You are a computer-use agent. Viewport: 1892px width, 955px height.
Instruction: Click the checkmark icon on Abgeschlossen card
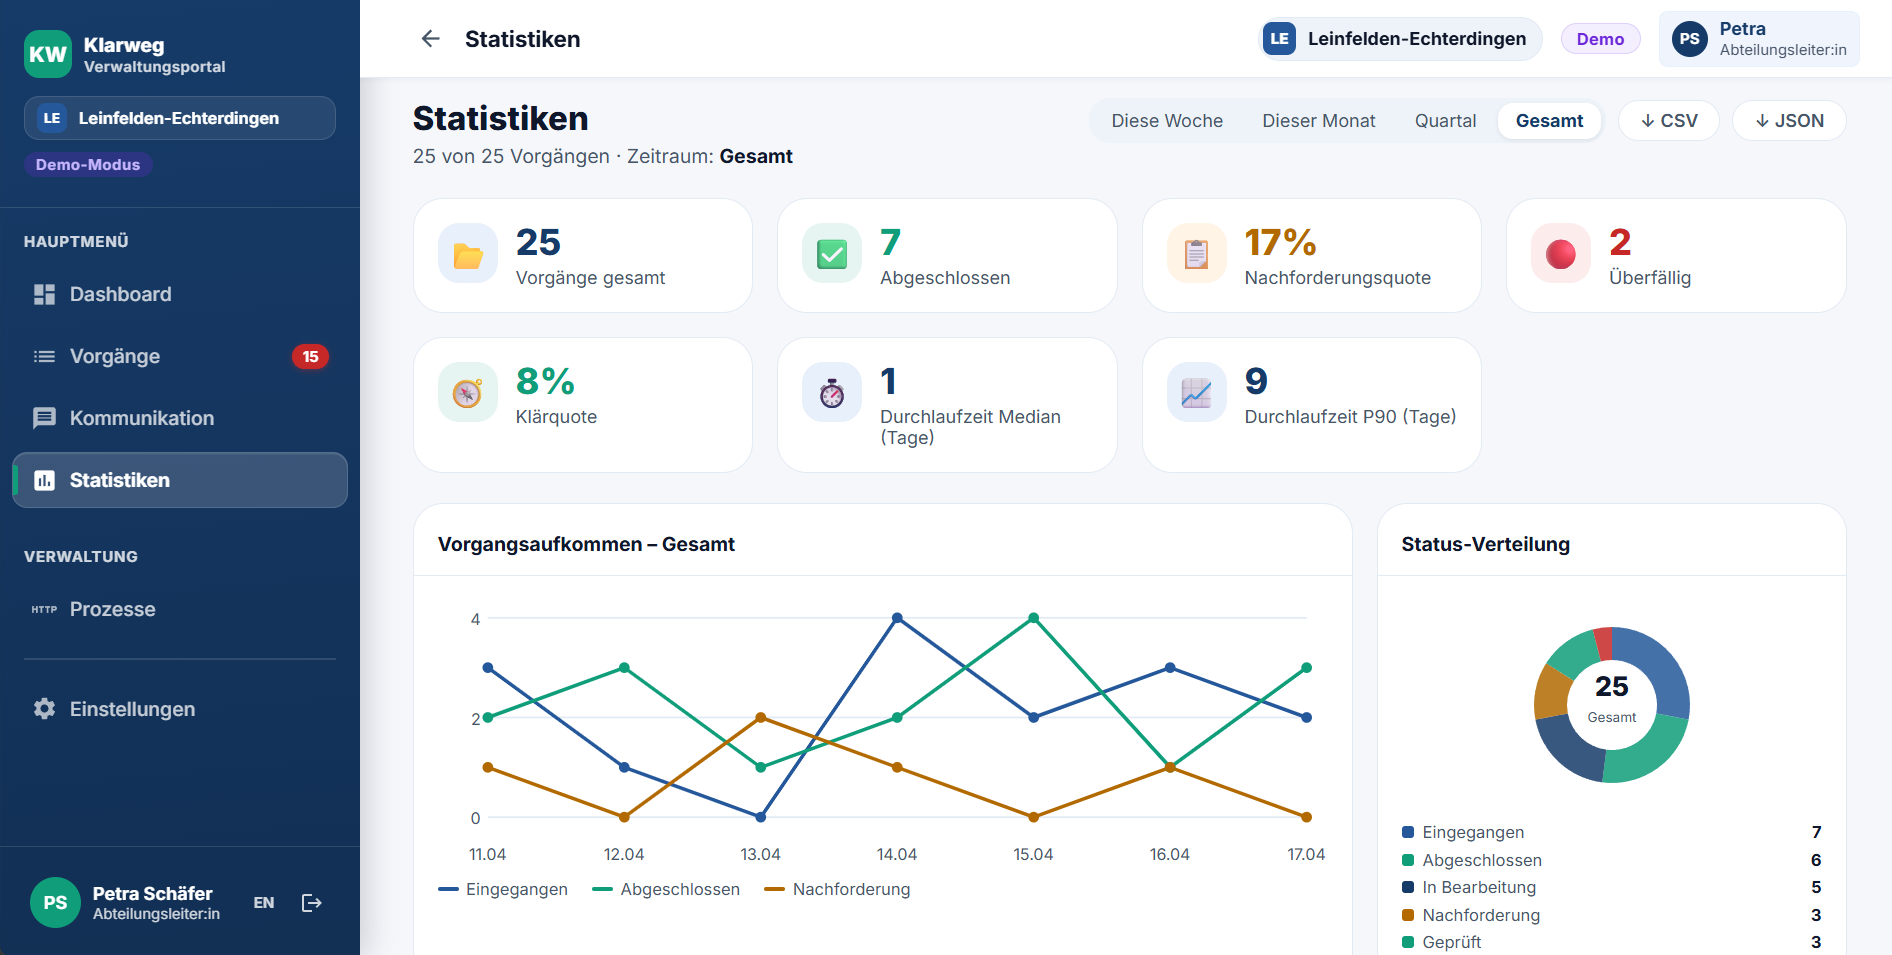pyautogui.click(x=832, y=254)
